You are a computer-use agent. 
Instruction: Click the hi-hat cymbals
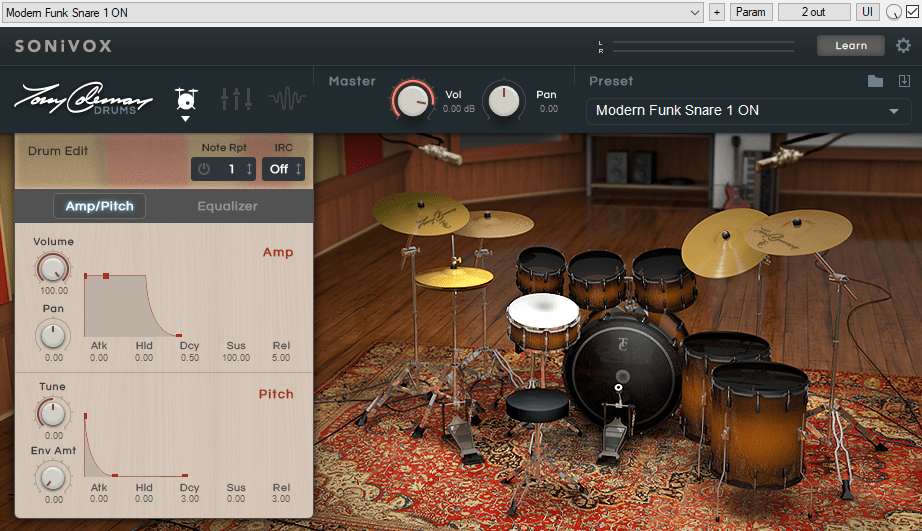pyautogui.click(x=454, y=277)
